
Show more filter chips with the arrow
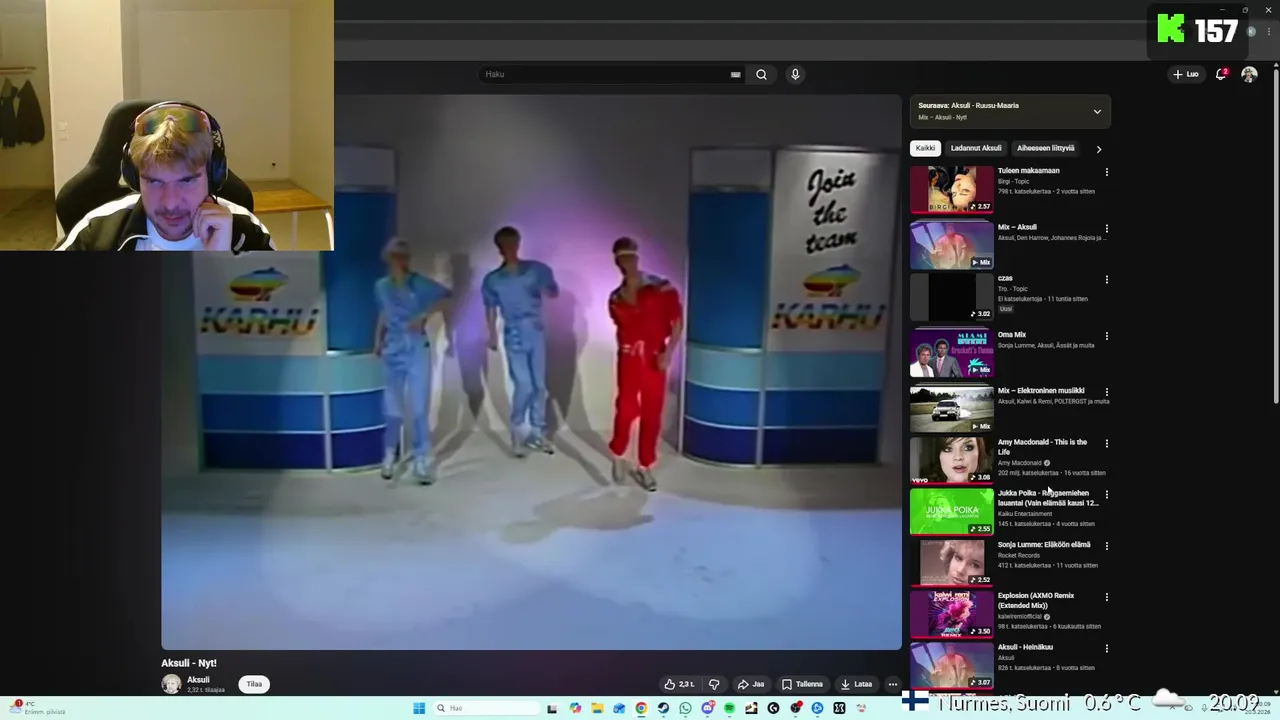1098,149
